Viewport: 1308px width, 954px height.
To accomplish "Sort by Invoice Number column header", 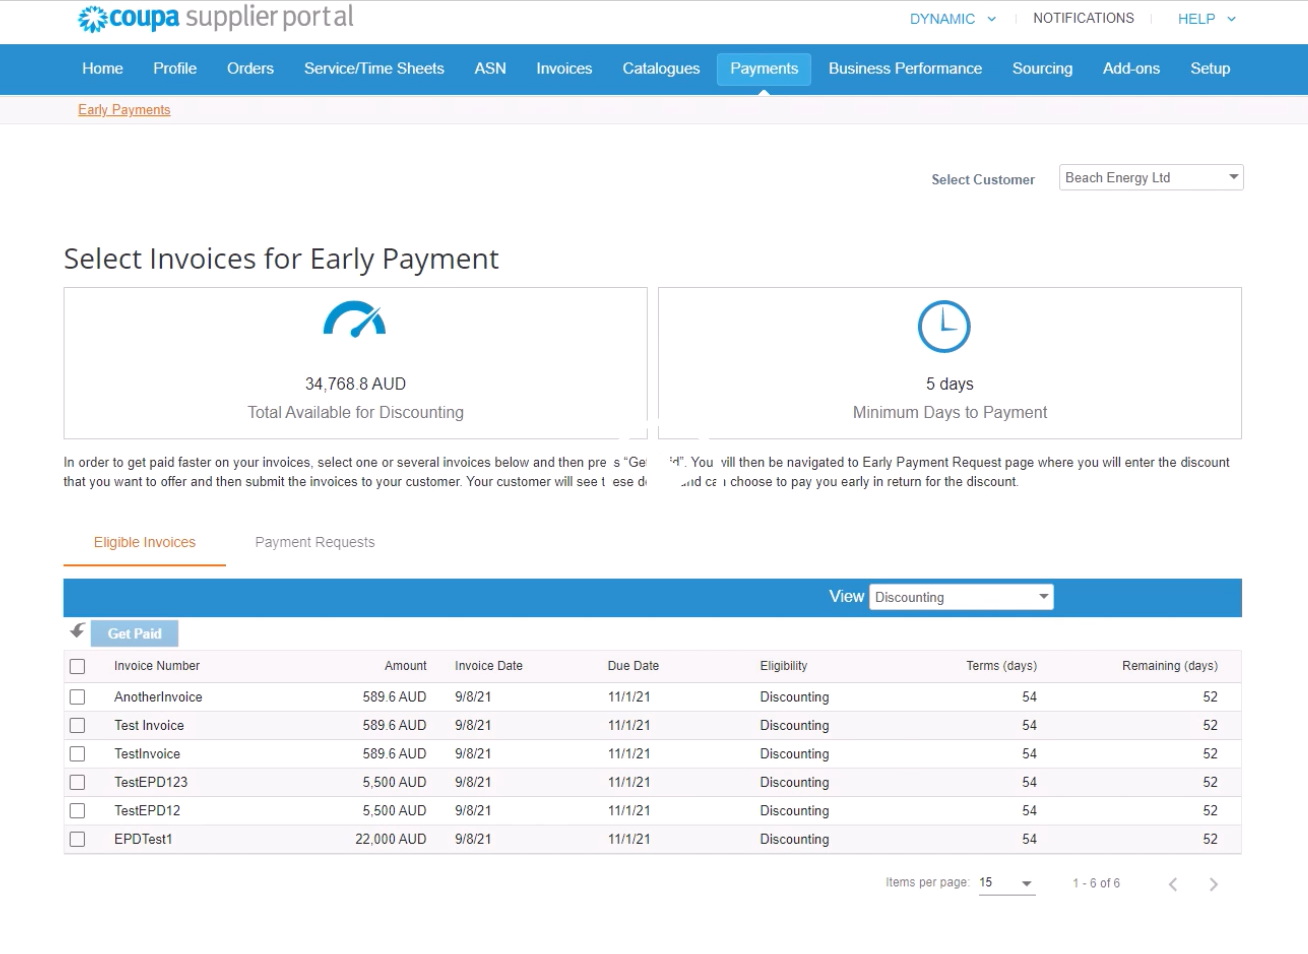I will [x=157, y=666].
